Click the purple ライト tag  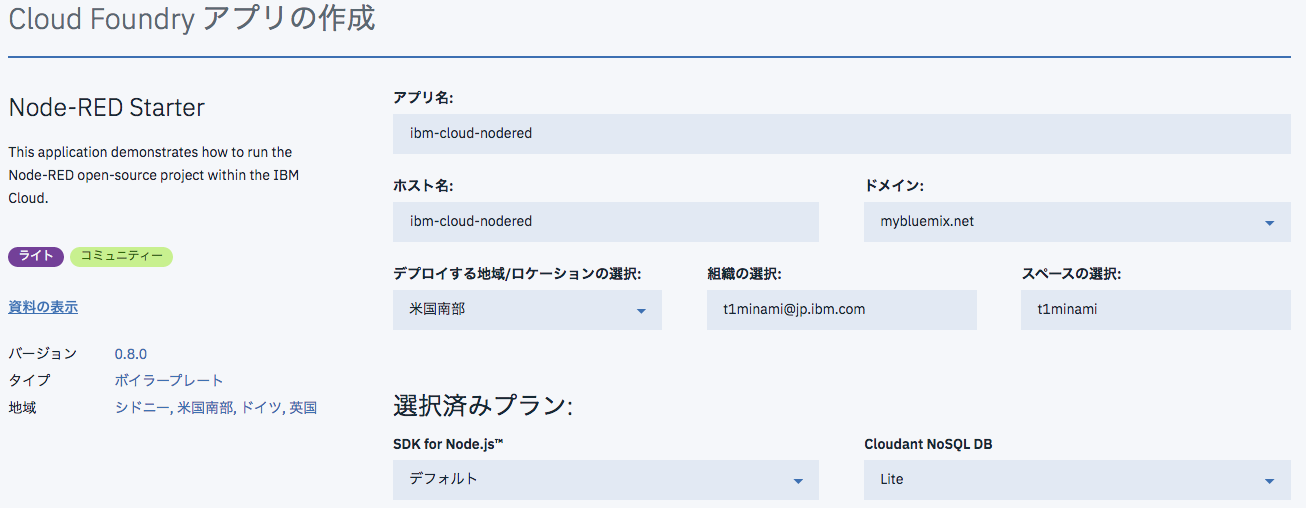tap(36, 257)
